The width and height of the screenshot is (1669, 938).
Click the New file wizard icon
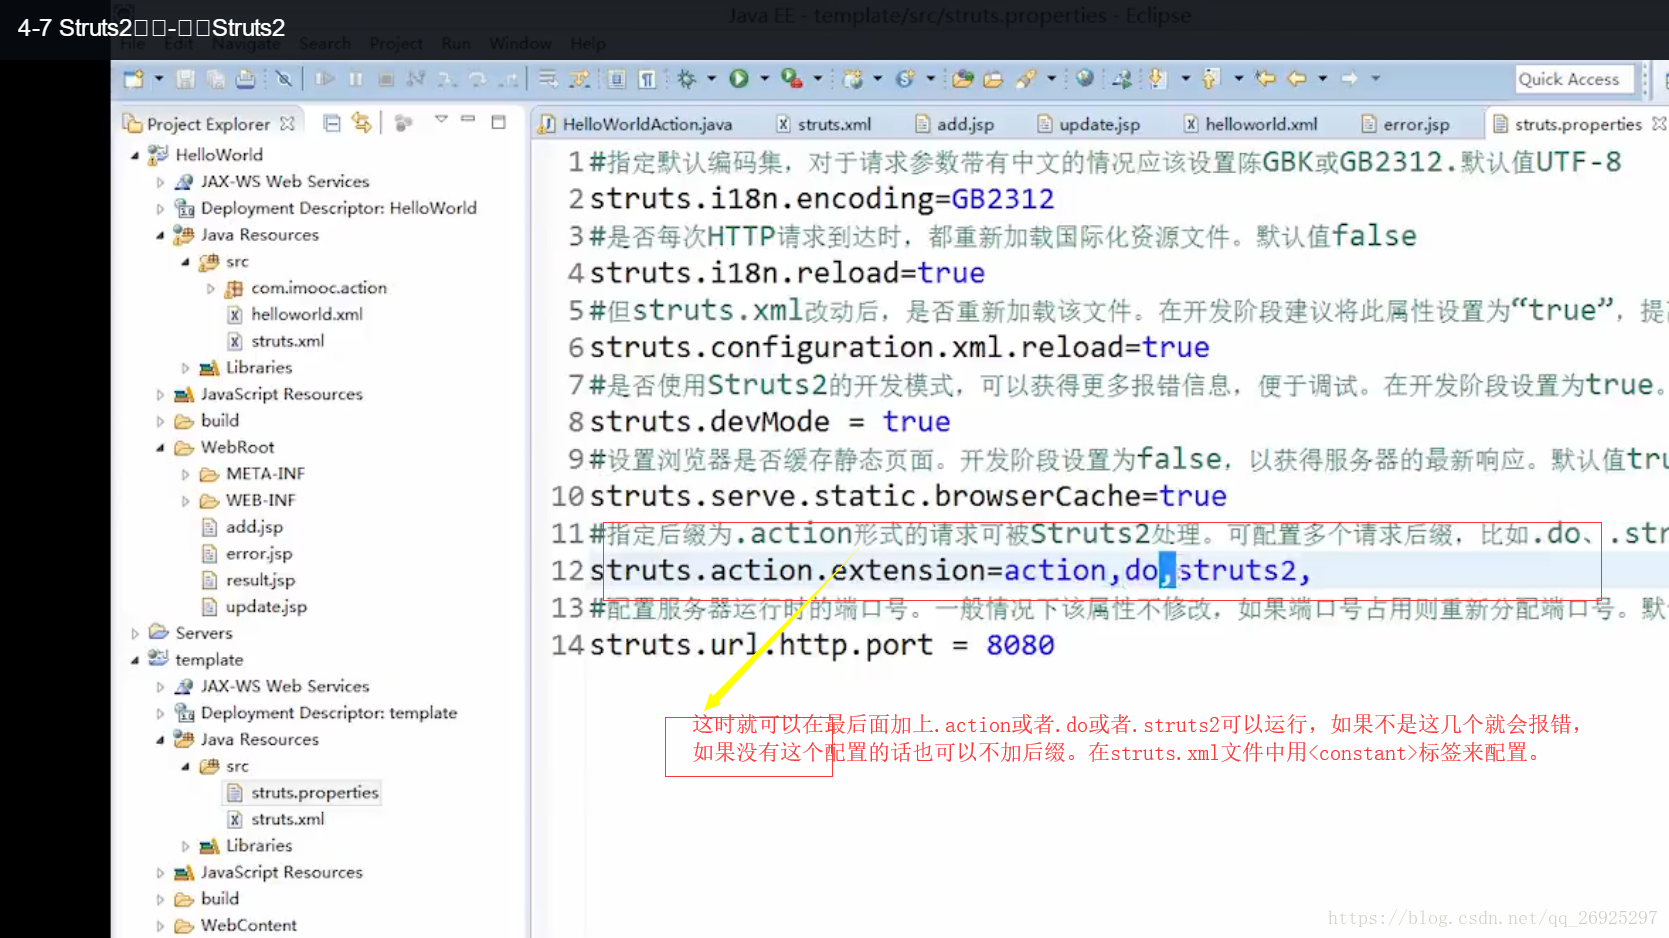(133, 78)
